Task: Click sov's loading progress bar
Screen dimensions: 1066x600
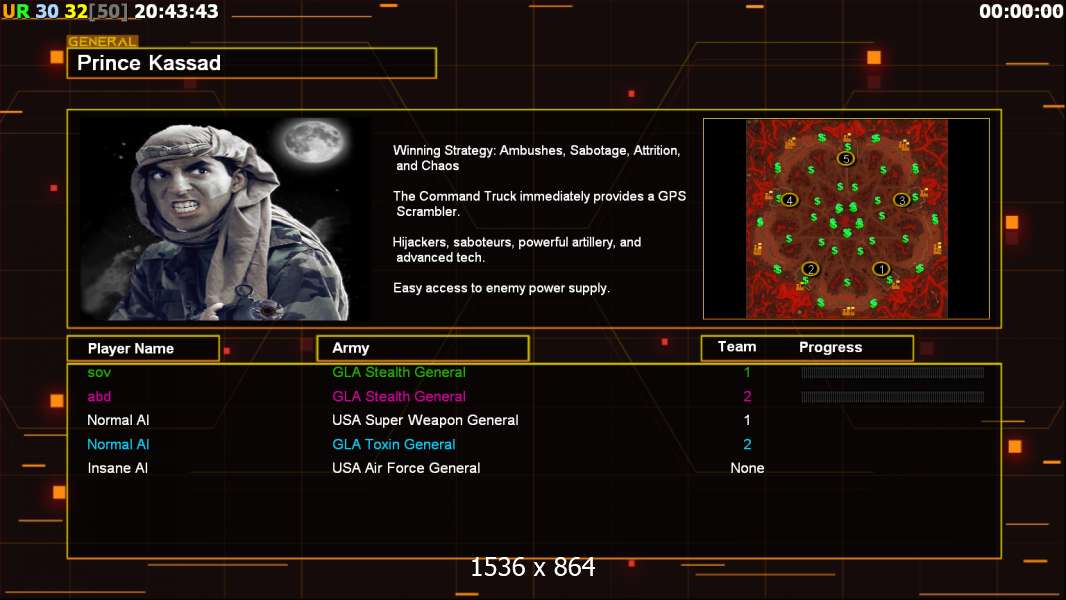Action: (892, 372)
